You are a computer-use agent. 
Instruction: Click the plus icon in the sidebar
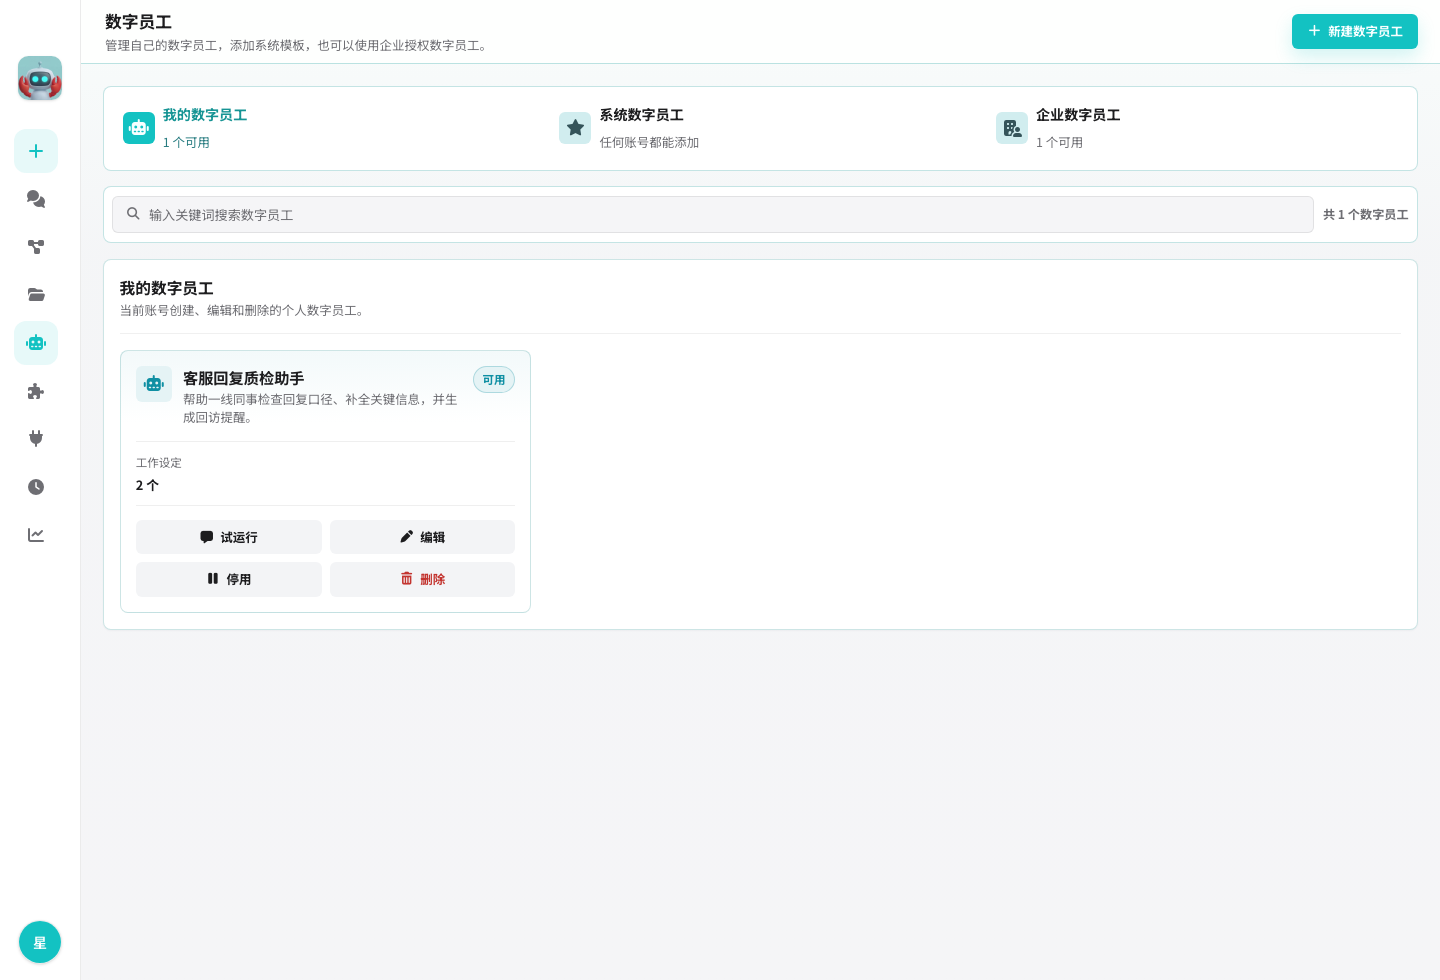(x=36, y=151)
